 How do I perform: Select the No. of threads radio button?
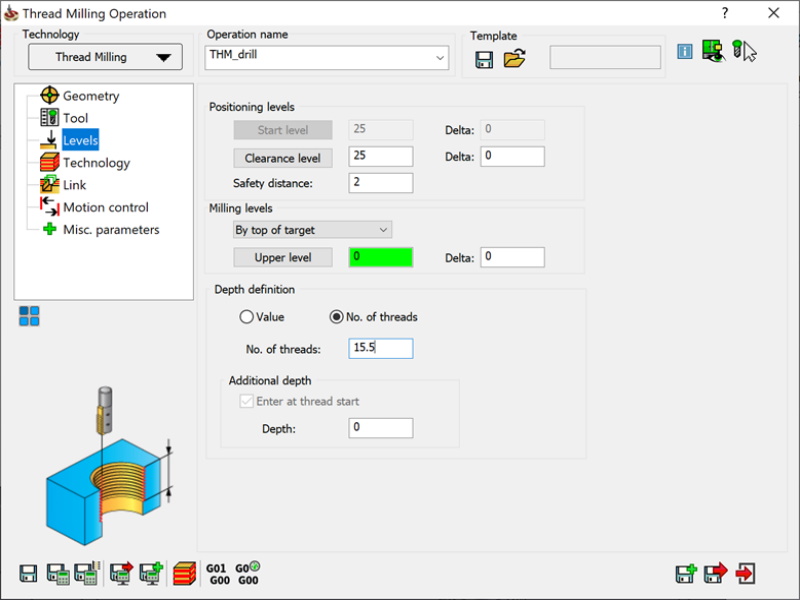[337, 317]
